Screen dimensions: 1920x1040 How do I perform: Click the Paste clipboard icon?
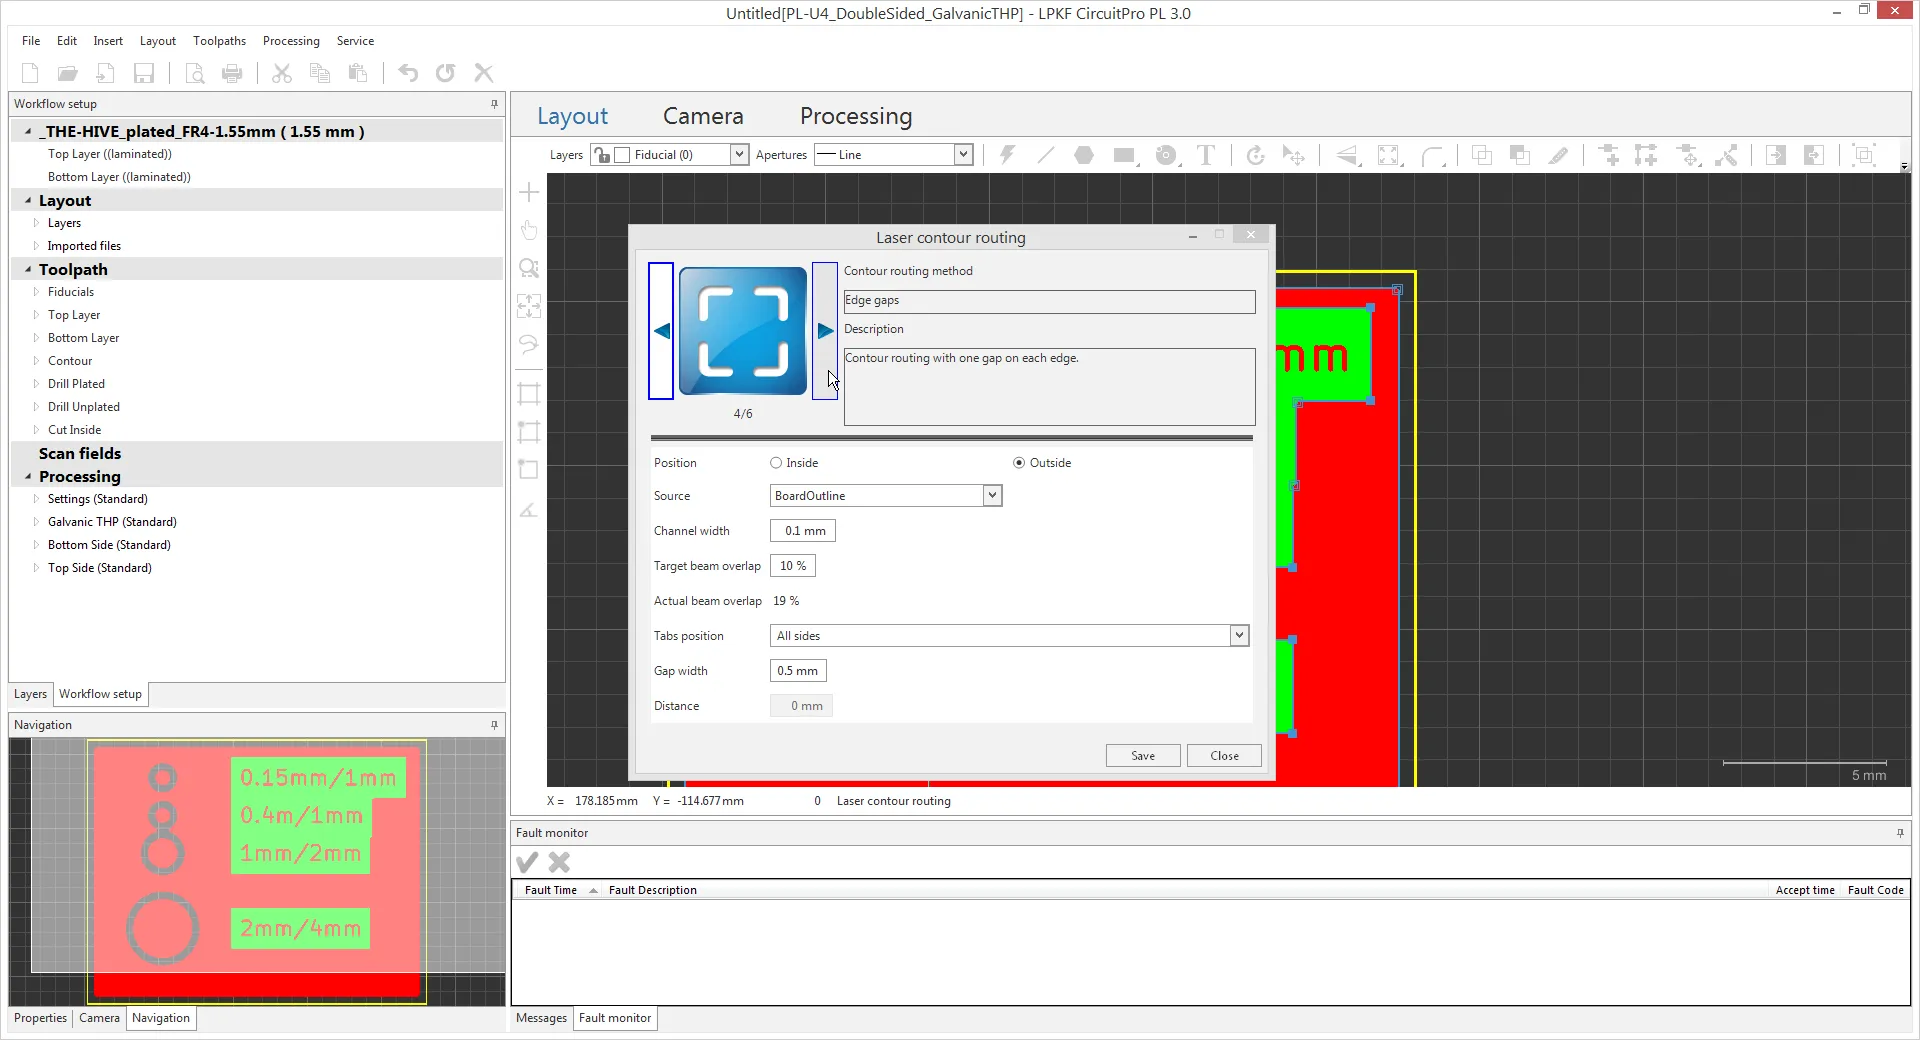coord(357,73)
